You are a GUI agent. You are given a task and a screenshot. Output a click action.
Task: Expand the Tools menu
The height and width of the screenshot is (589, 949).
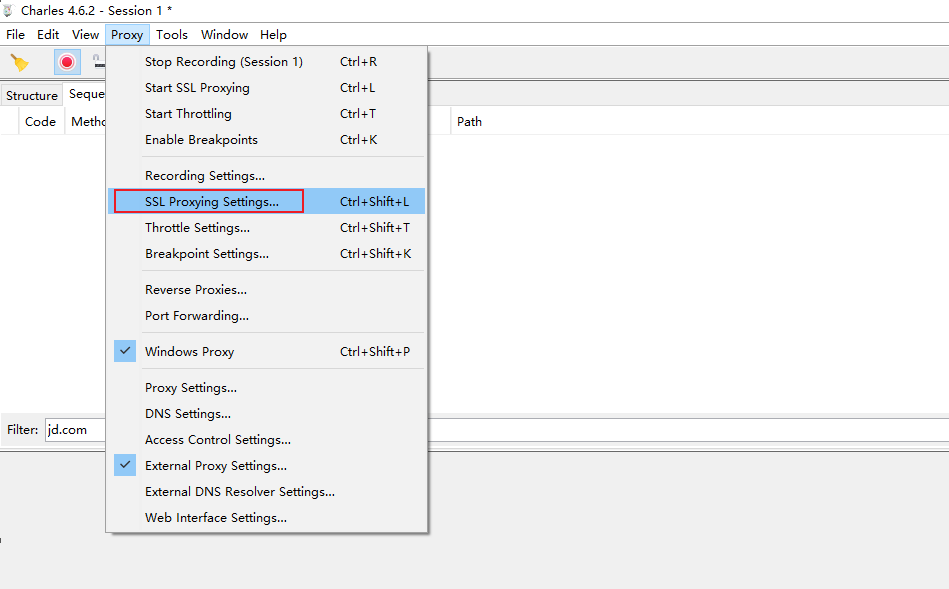coord(171,35)
